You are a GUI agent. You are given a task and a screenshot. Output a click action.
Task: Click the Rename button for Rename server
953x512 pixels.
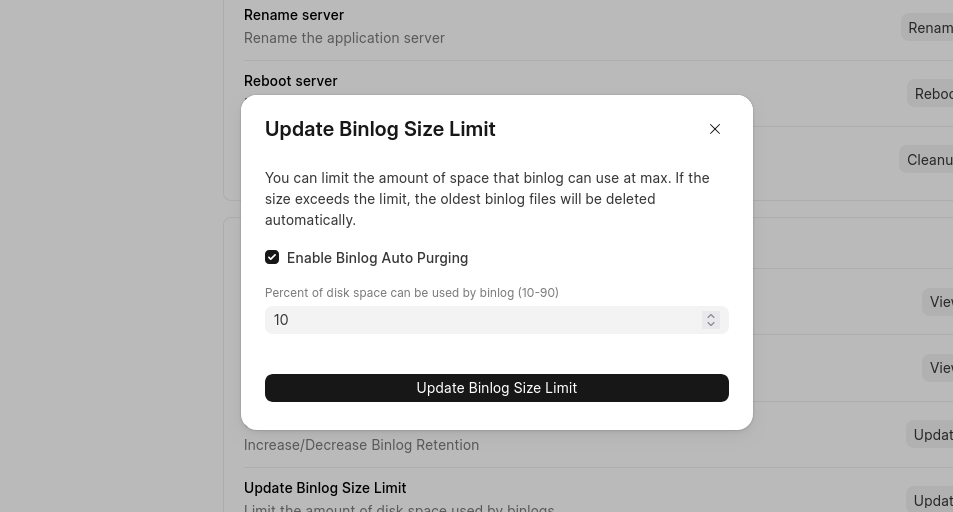coord(929,28)
